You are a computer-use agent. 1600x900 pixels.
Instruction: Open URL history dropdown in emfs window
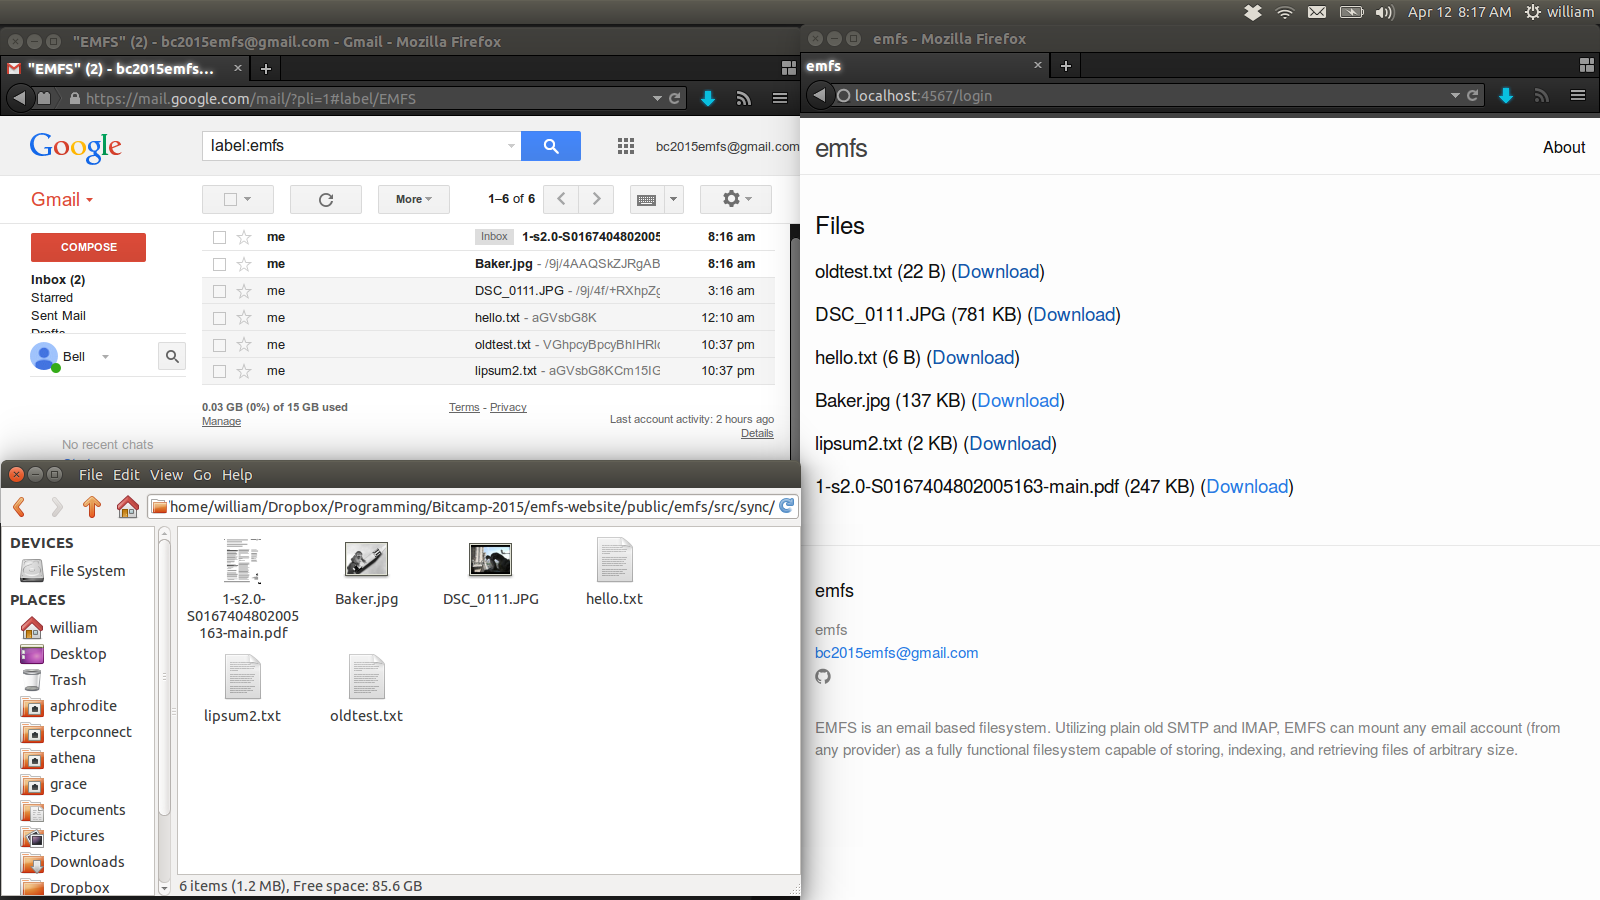click(x=1455, y=95)
